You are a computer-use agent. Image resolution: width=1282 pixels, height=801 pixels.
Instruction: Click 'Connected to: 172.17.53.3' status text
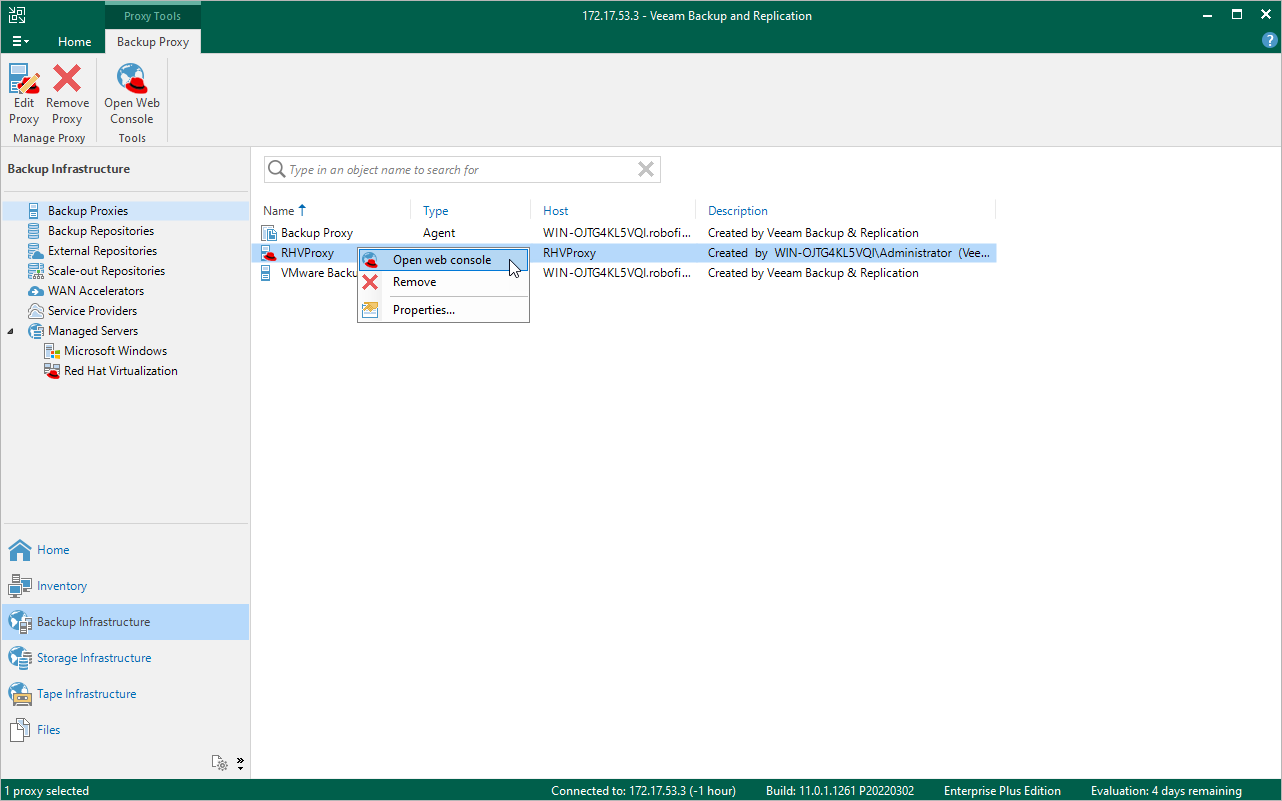pos(643,791)
